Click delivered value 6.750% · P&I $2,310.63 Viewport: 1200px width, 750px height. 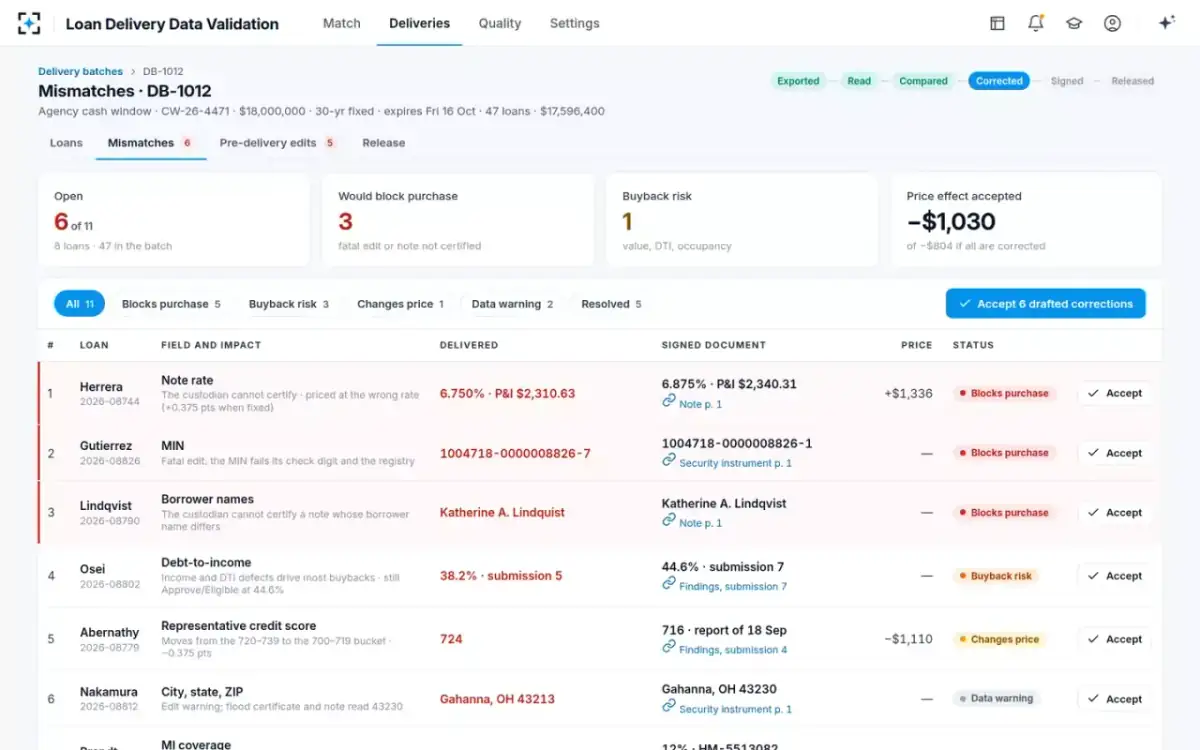click(507, 393)
